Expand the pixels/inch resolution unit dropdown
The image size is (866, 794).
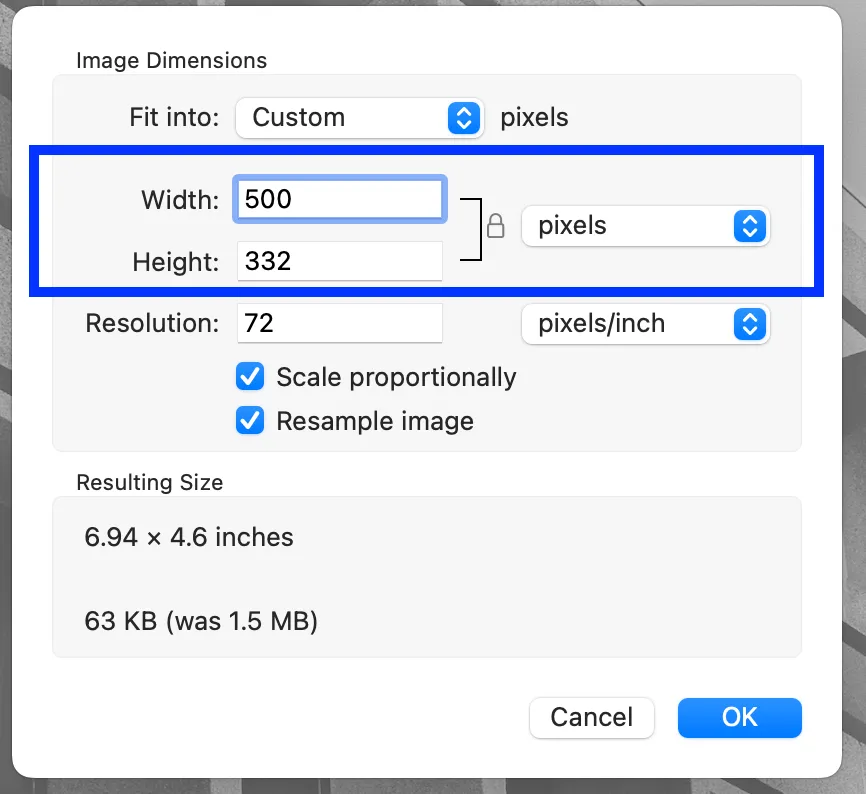click(645, 324)
